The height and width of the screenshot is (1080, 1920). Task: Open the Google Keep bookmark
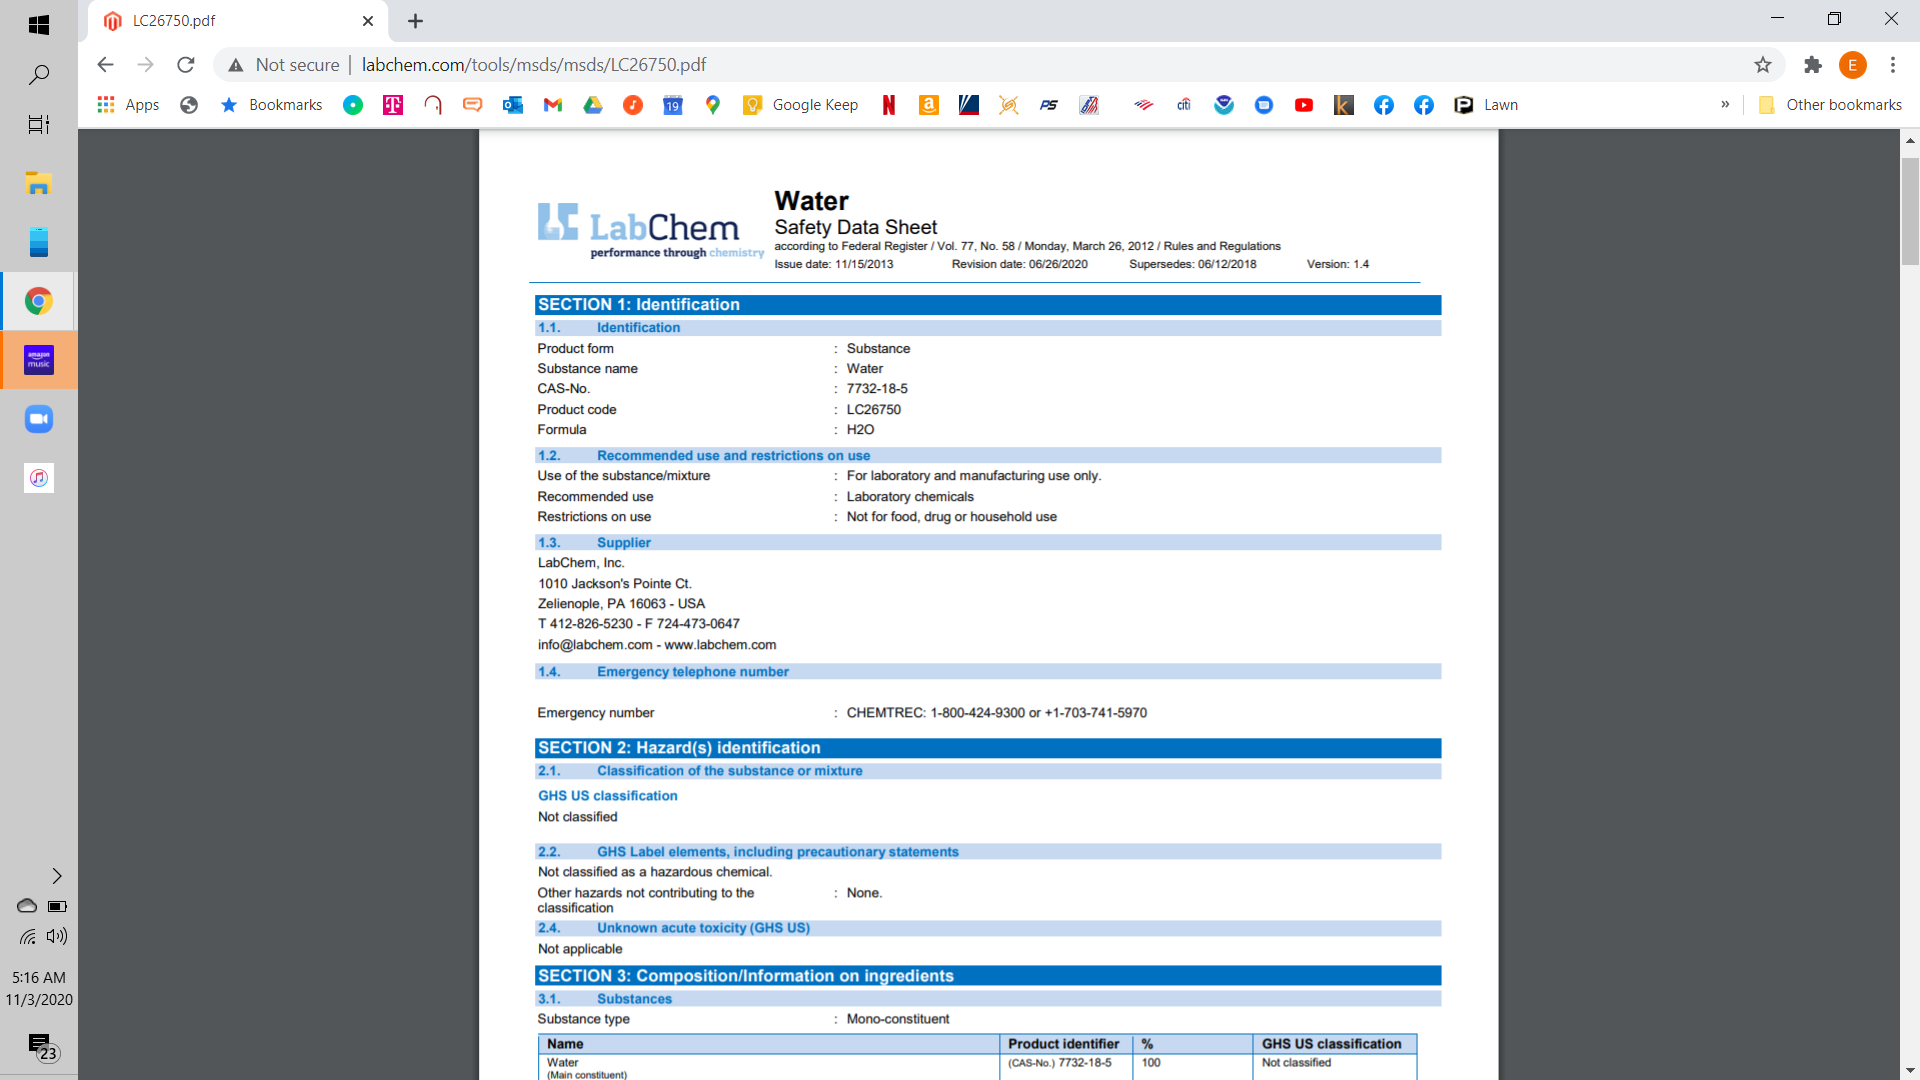(x=801, y=105)
